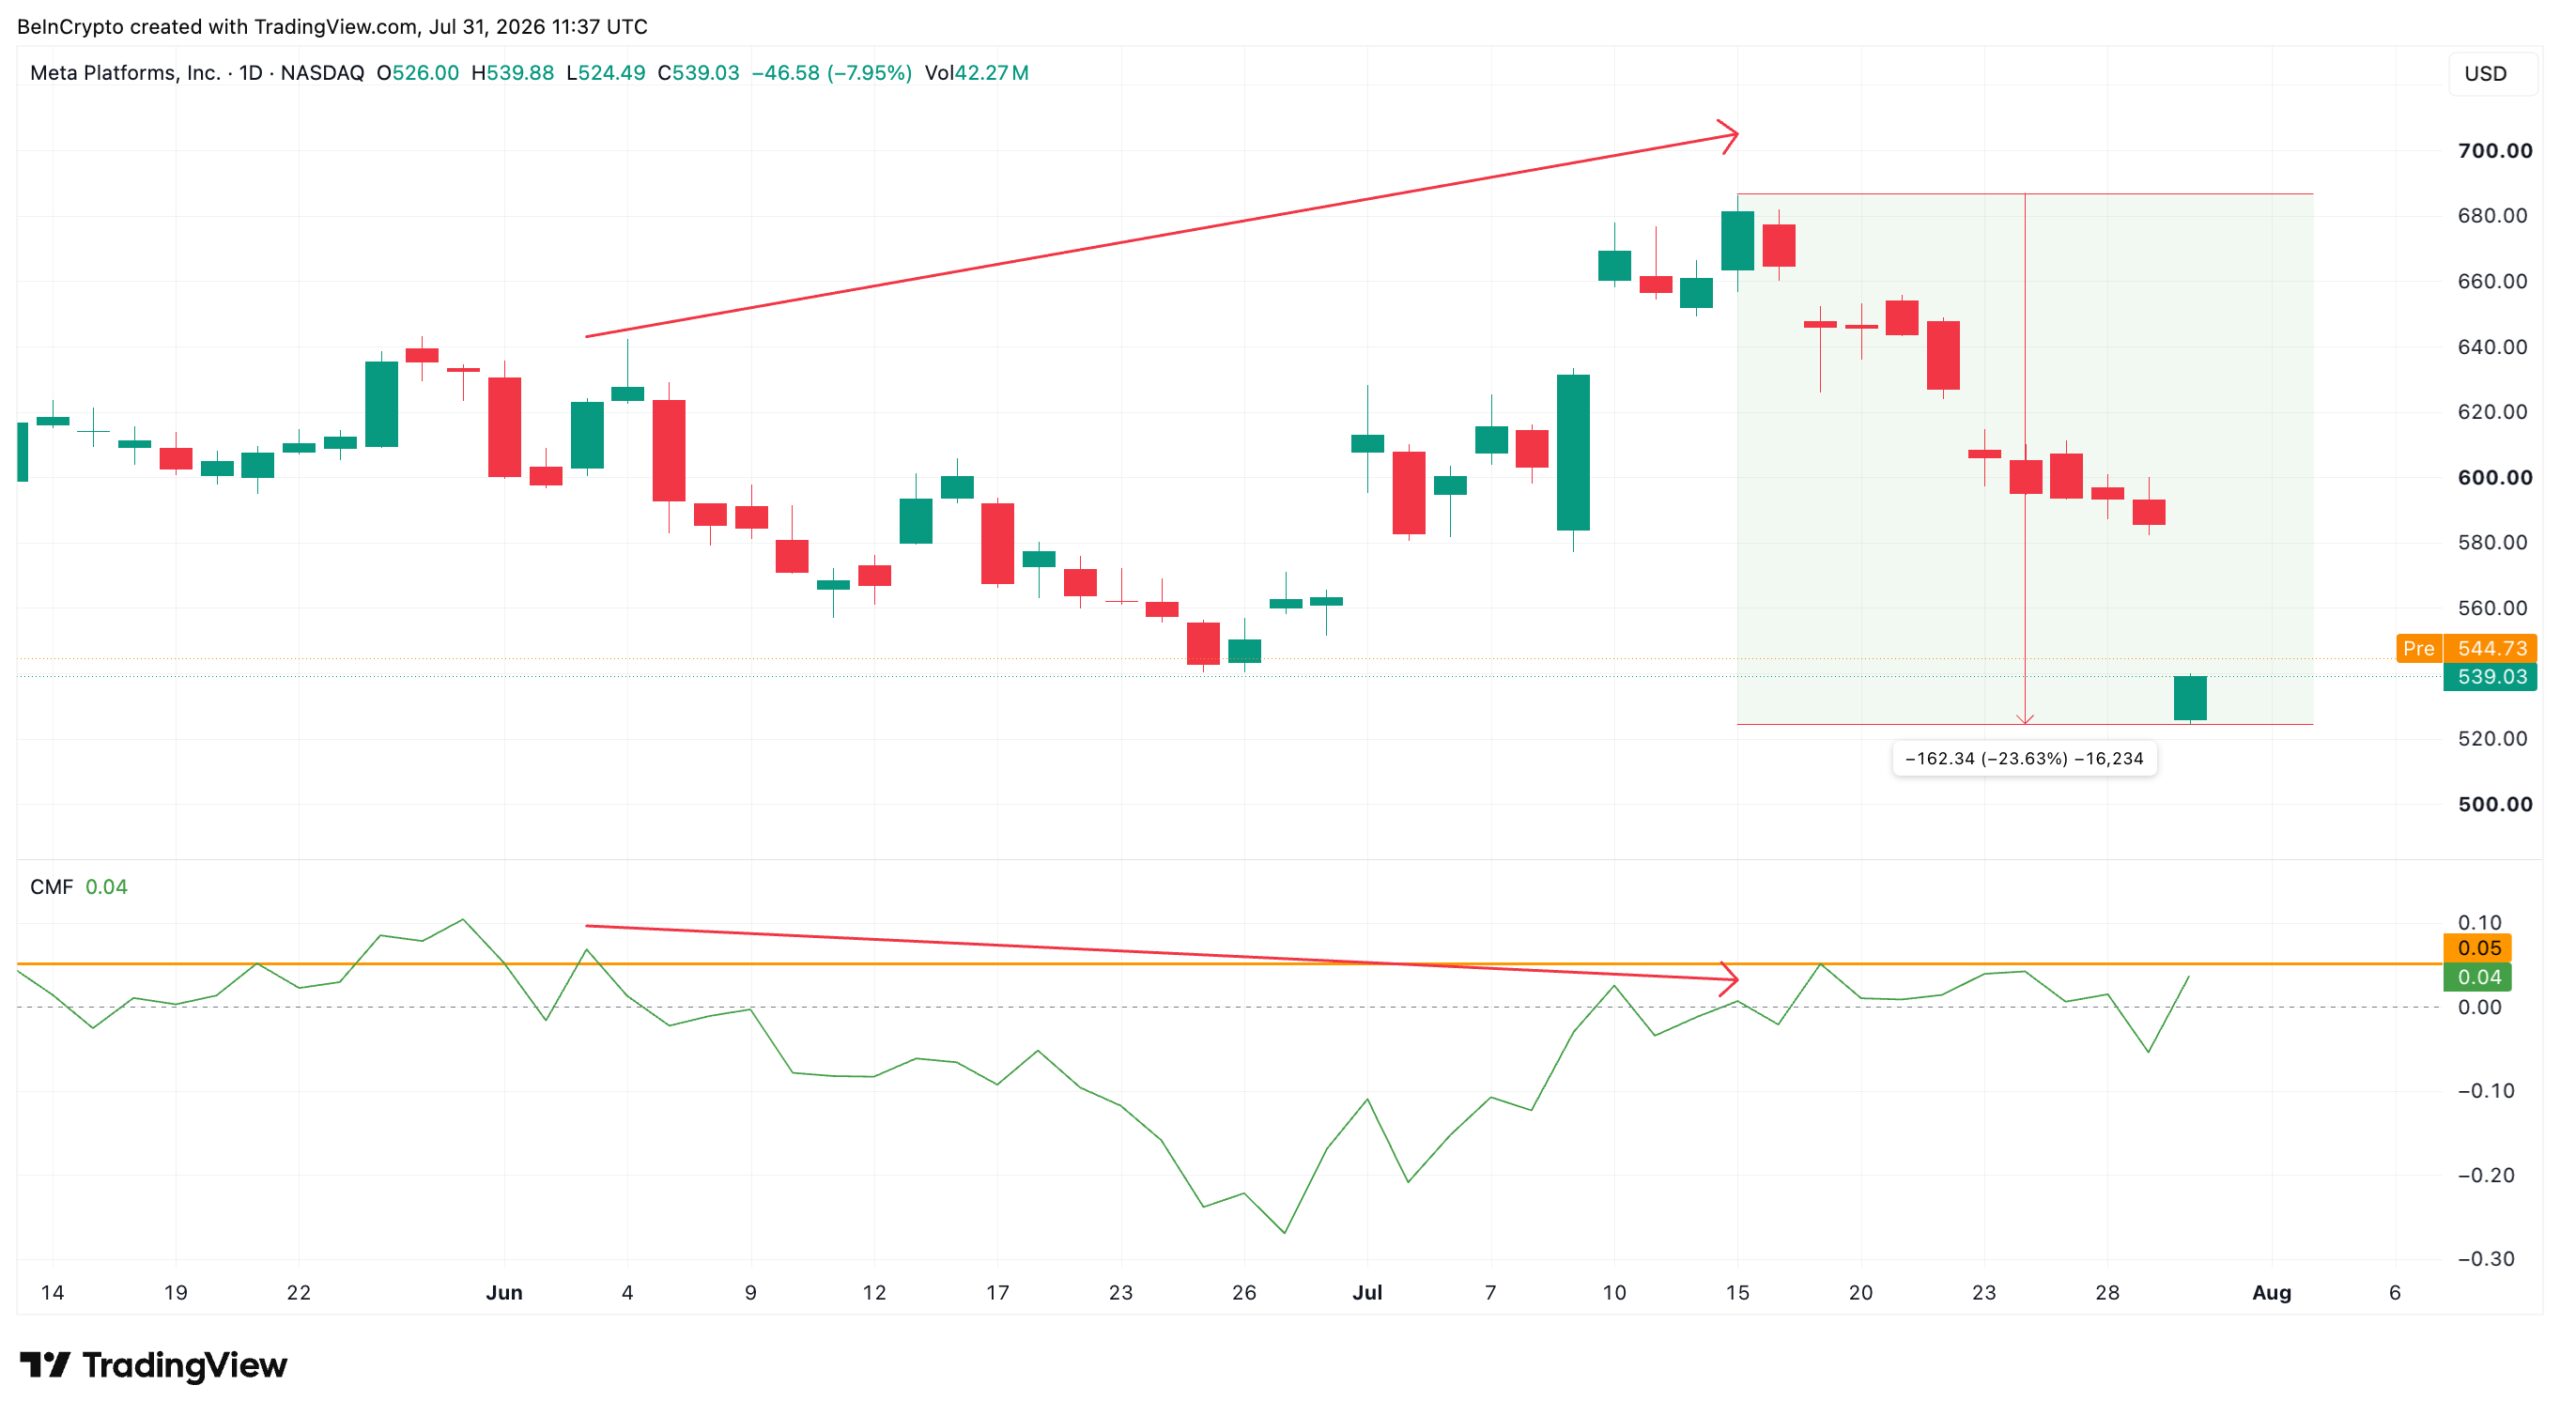This screenshot has width=2560, height=1416.
Task: Click the date axis label 20
Action: coord(1860,1293)
